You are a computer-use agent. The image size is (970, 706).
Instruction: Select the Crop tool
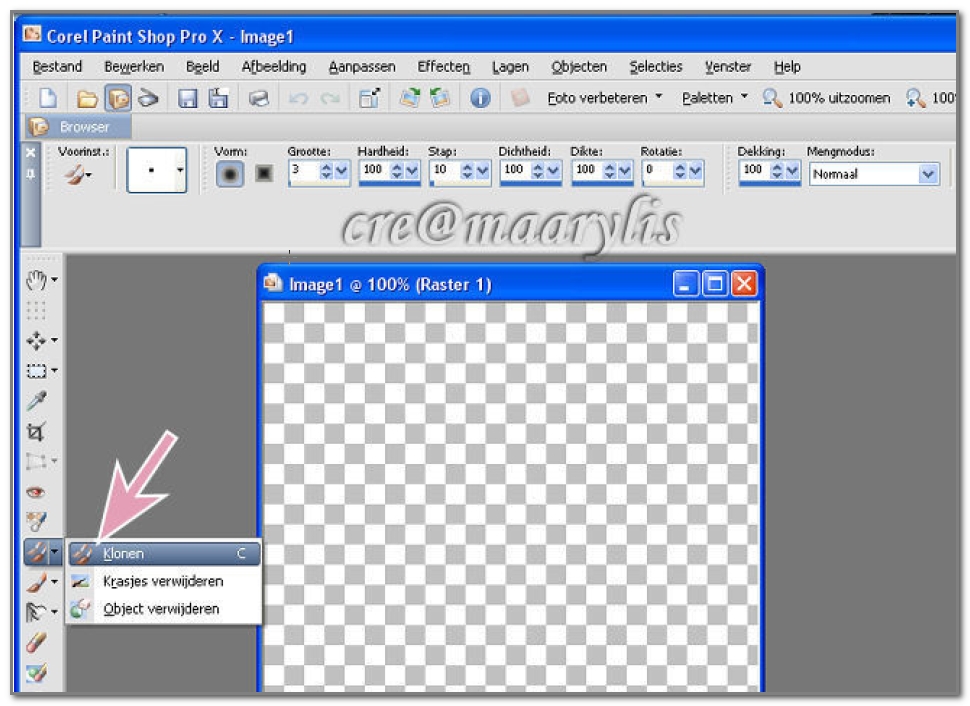click(x=36, y=431)
